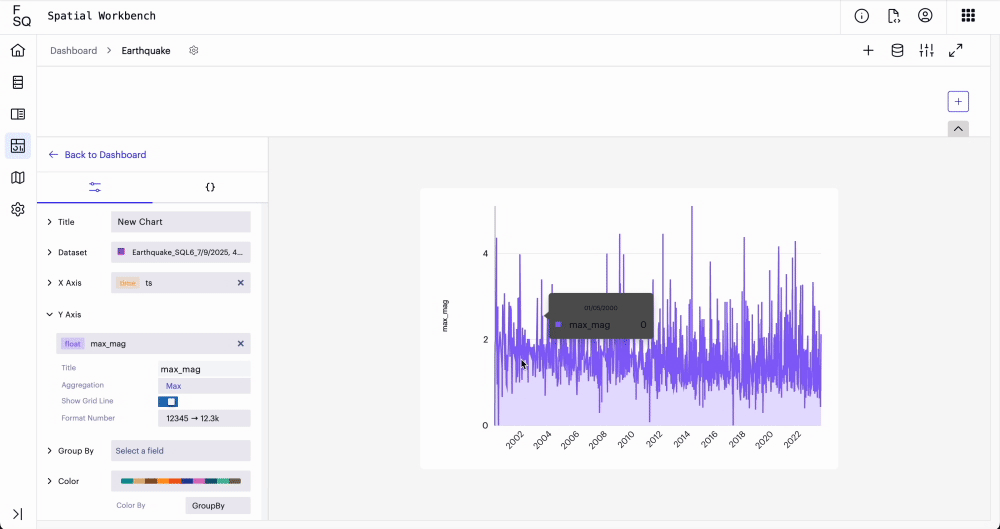Toggle Show Grid Line switch
Image resolution: width=1000 pixels, height=529 pixels.
pyautogui.click(x=168, y=401)
